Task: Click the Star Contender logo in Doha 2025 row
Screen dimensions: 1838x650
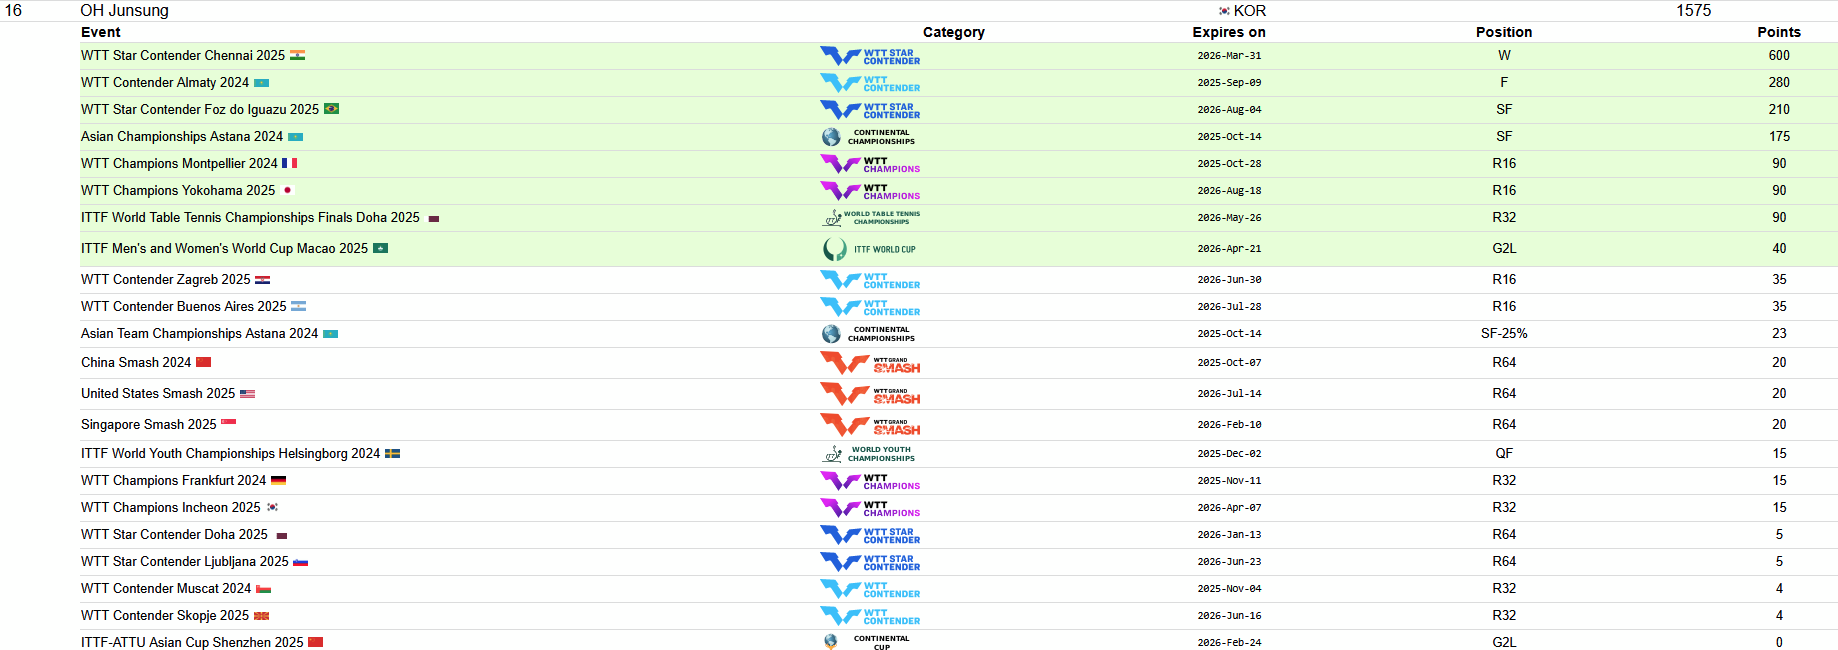Action: 870,535
